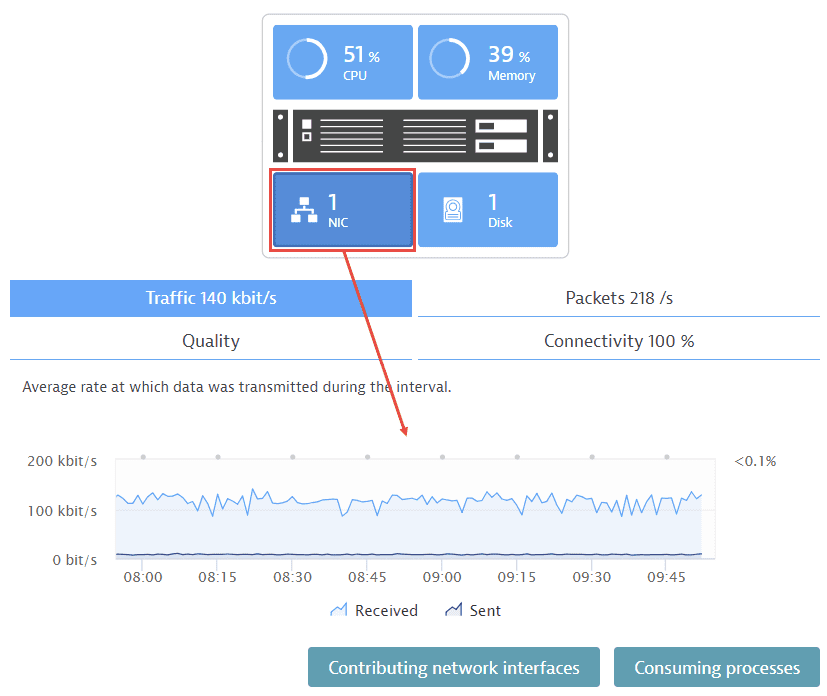
Task: Switch to the Quality tab
Action: (x=211, y=341)
